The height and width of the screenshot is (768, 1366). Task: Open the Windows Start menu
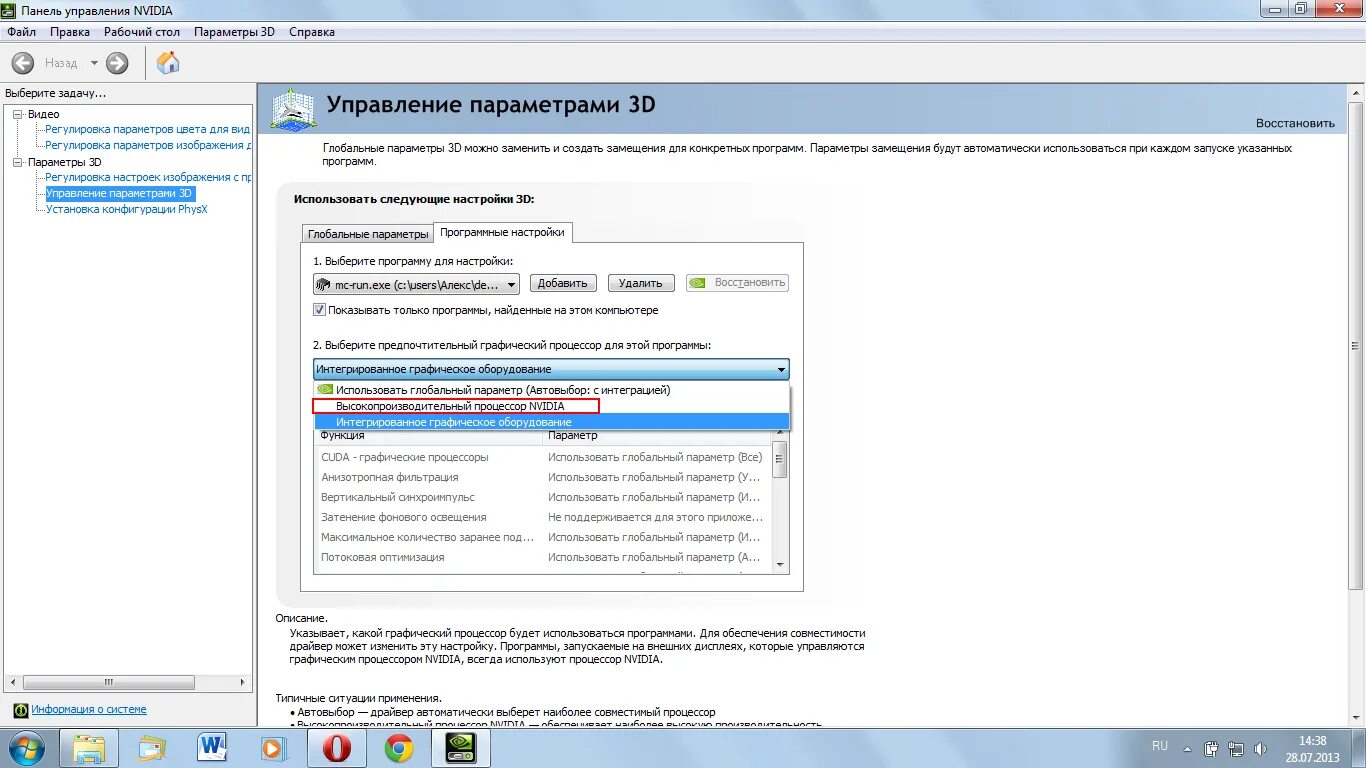click(x=25, y=748)
